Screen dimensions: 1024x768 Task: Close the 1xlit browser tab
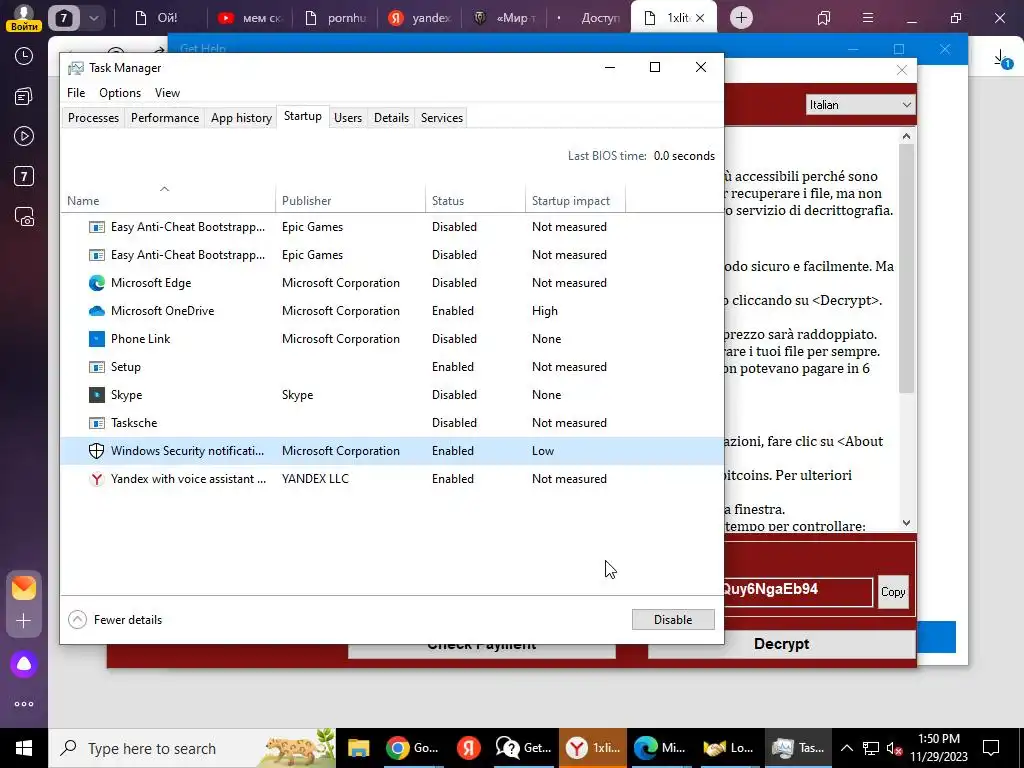(700, 18)
